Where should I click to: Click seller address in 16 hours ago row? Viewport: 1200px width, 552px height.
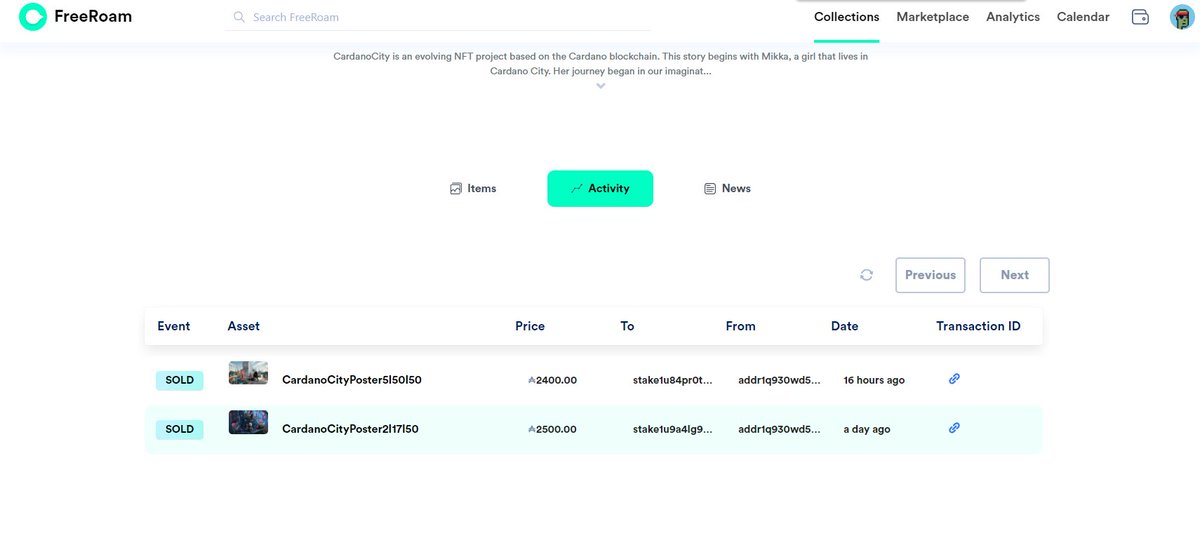[779, 380]
